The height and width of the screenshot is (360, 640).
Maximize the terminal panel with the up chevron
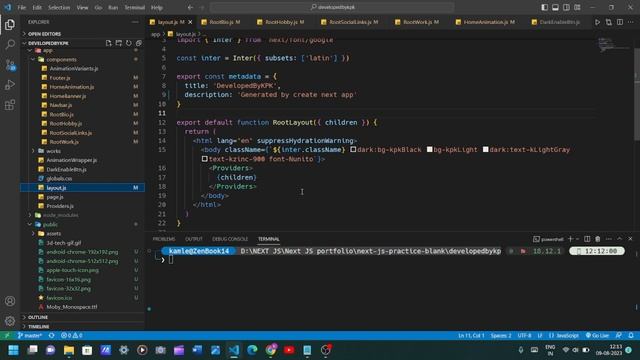620,239
